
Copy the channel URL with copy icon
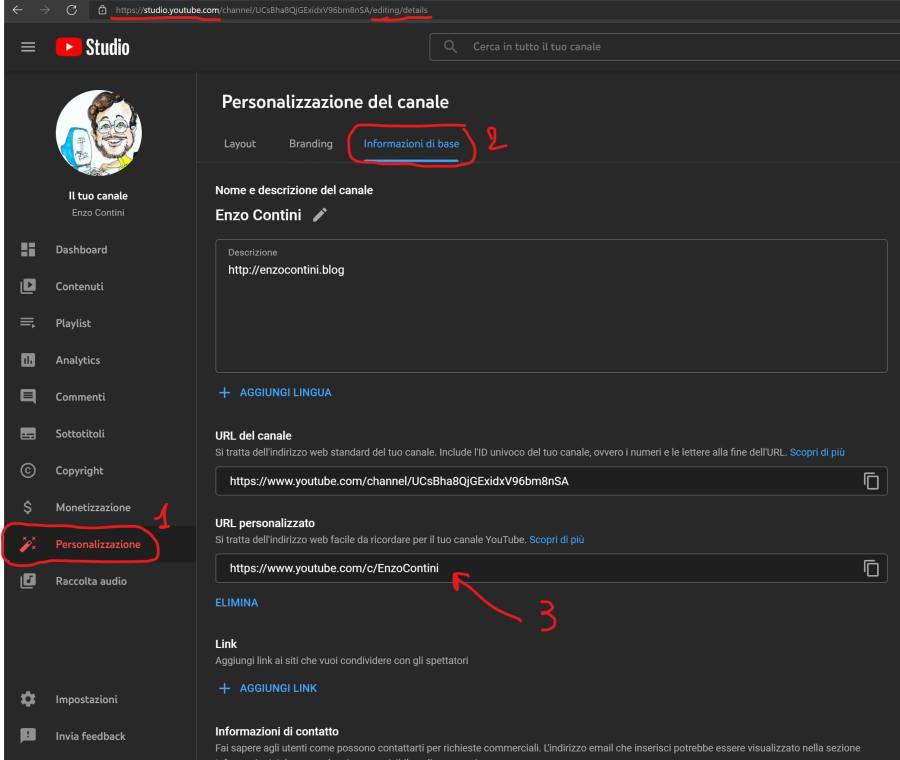tap(871, 481)
